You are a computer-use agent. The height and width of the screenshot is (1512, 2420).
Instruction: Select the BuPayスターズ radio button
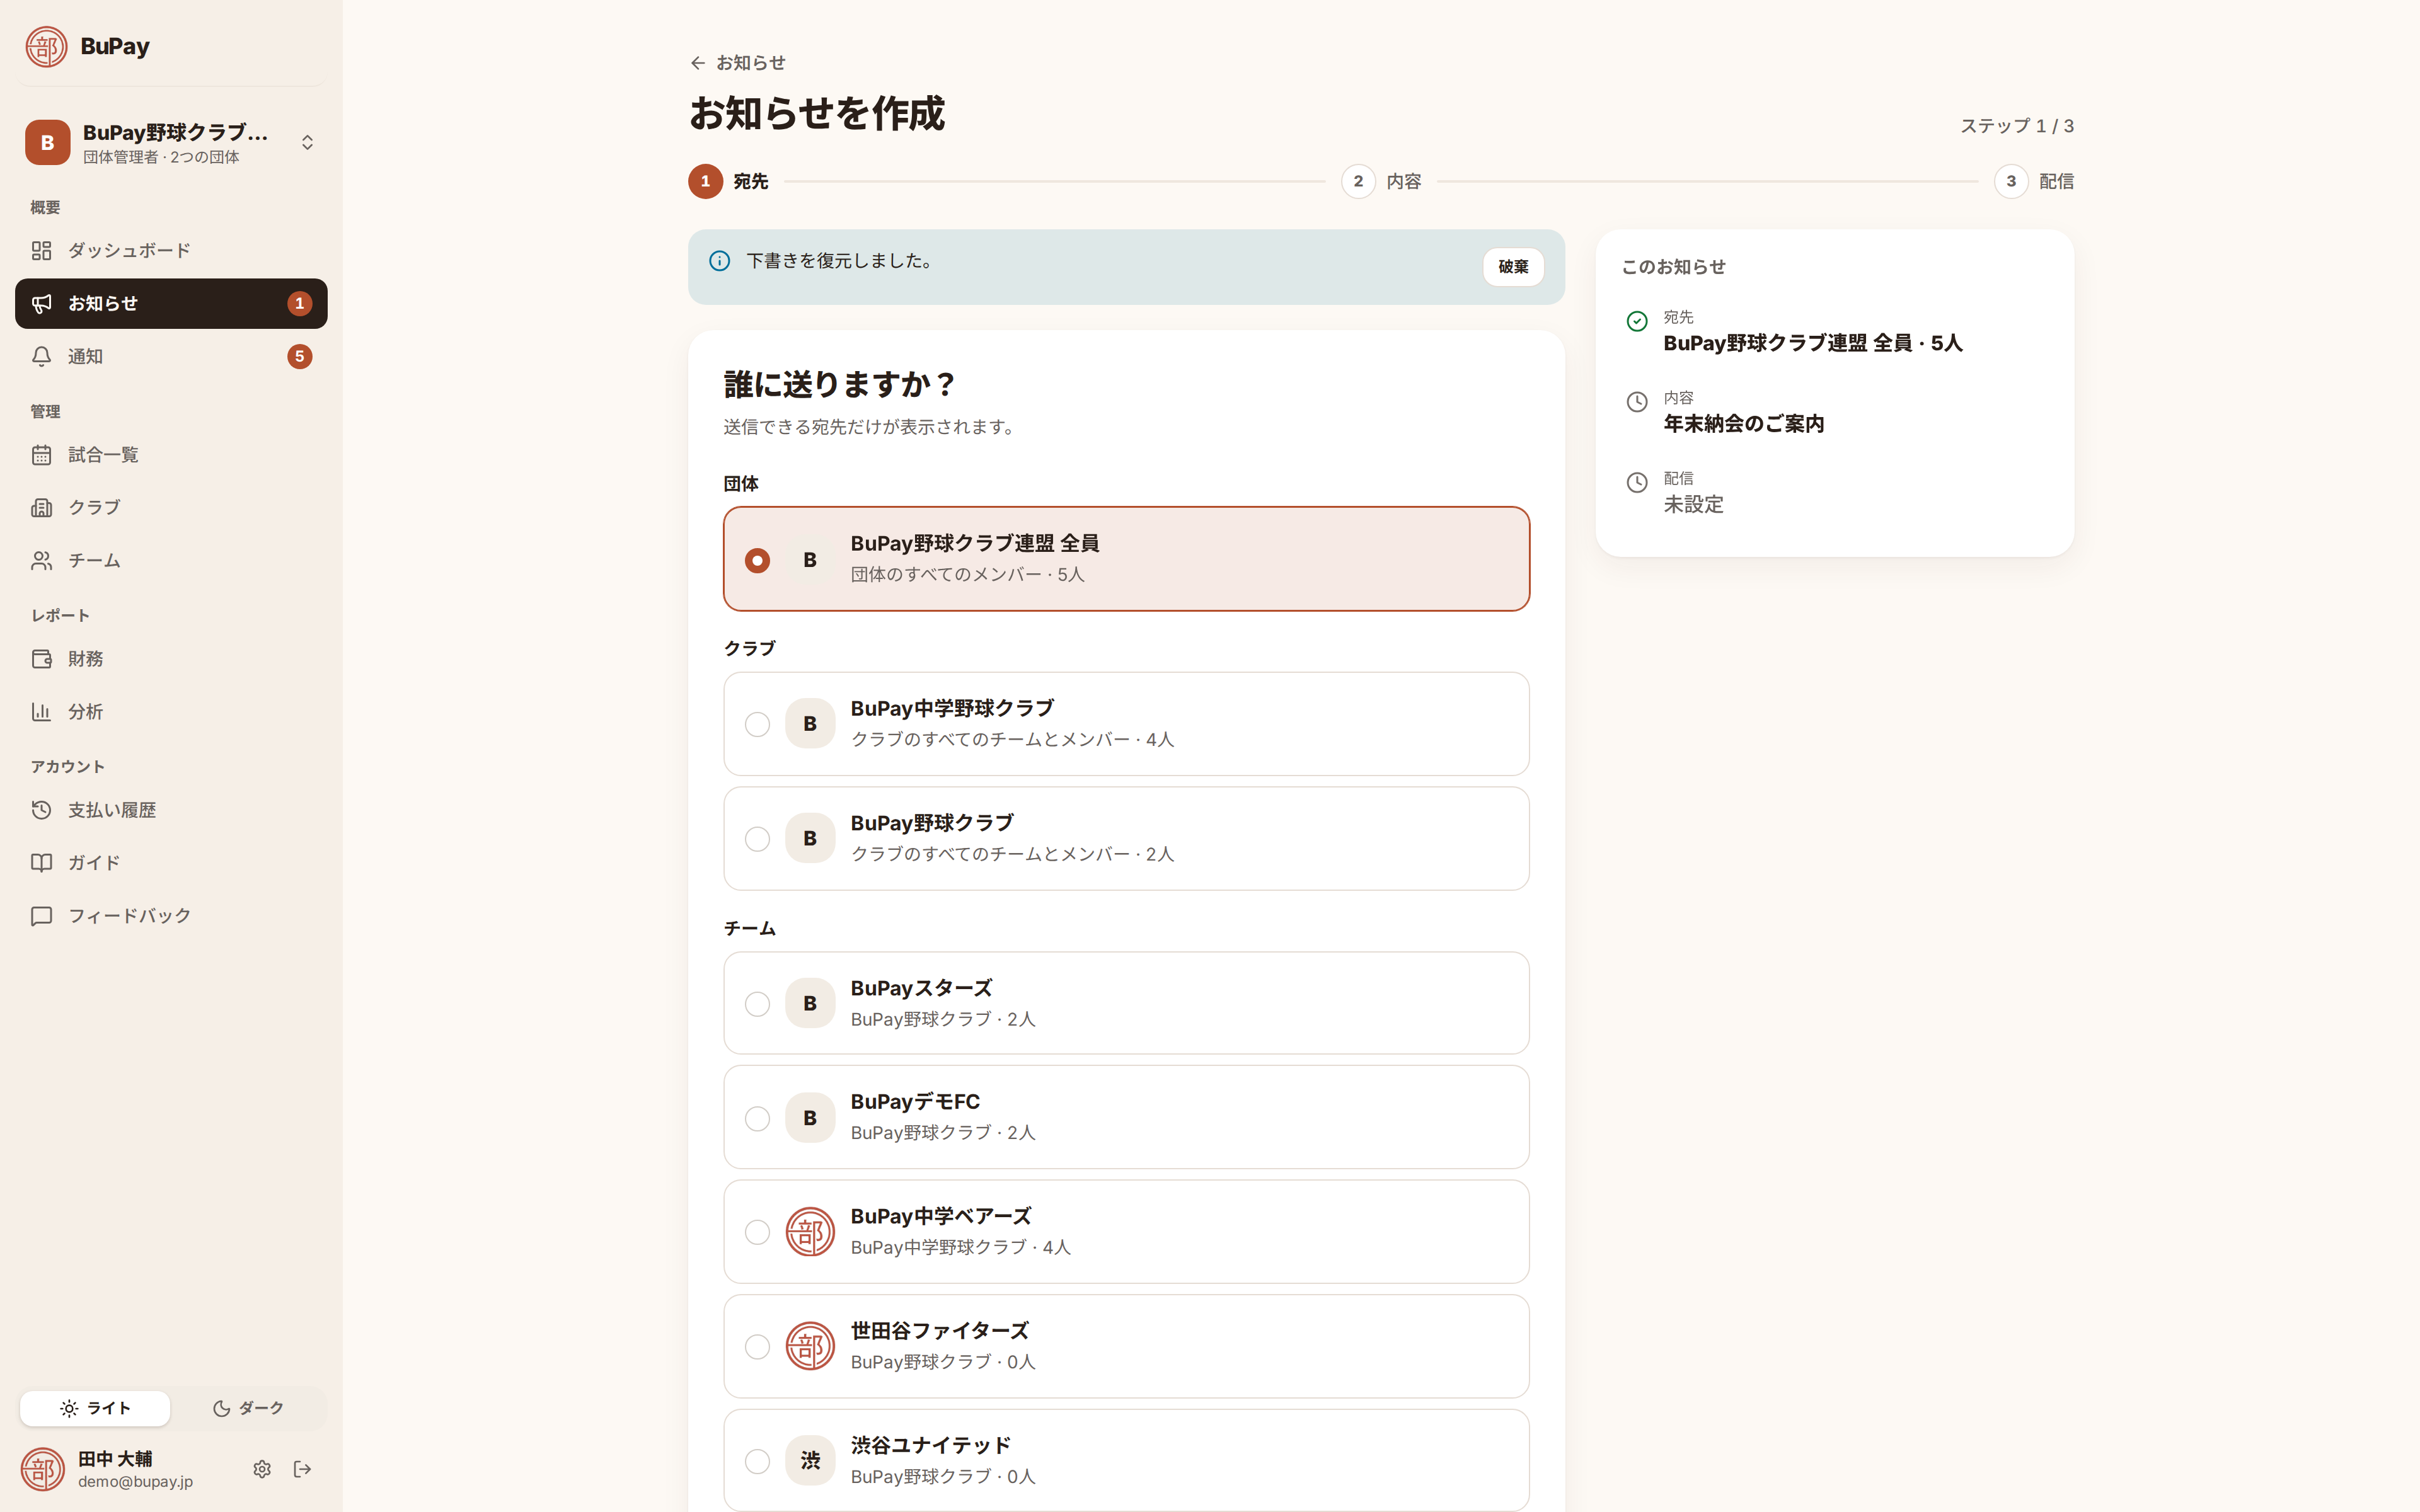pos(757,1004)
